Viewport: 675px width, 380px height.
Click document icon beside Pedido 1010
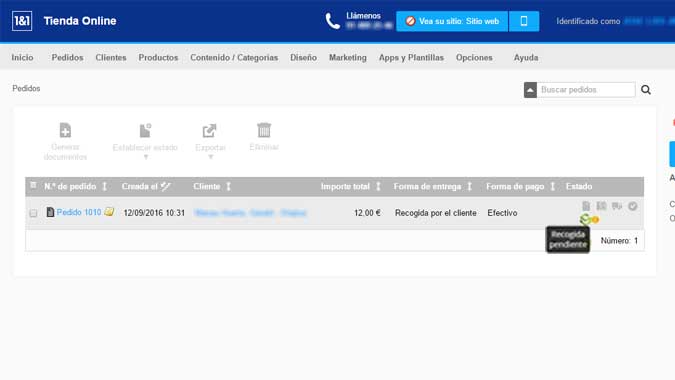click(50, 212)
